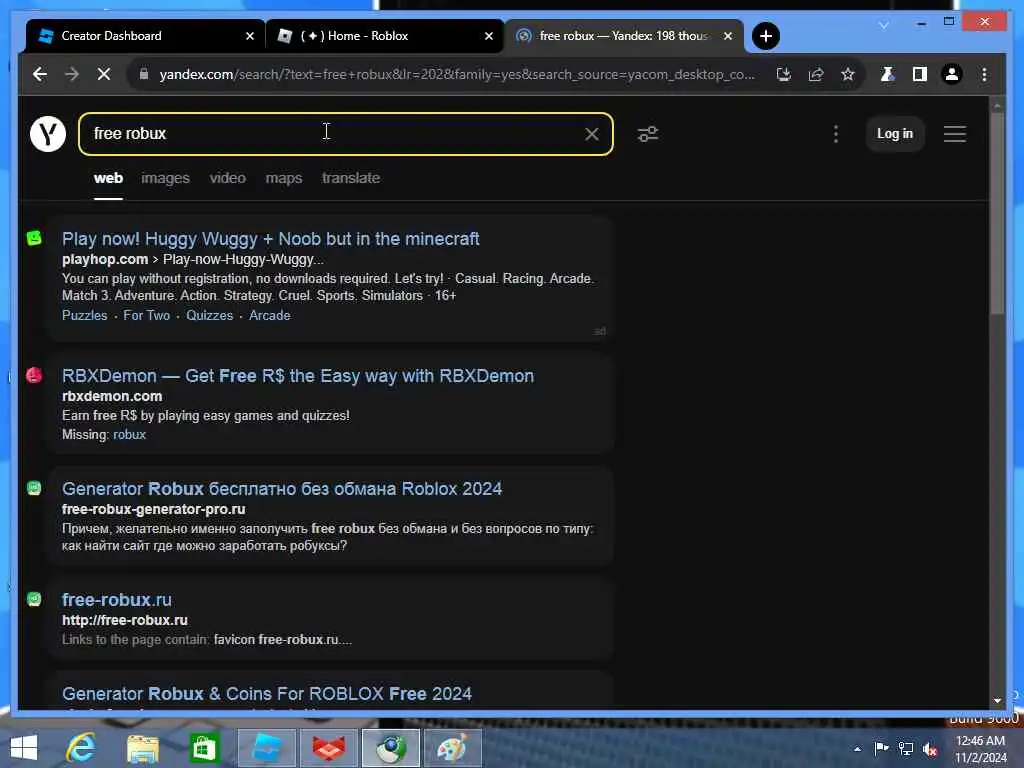Screen dimensions: 1024x768
Task: Select the free robux Yandex tab
Action: [x=623, y=36]
